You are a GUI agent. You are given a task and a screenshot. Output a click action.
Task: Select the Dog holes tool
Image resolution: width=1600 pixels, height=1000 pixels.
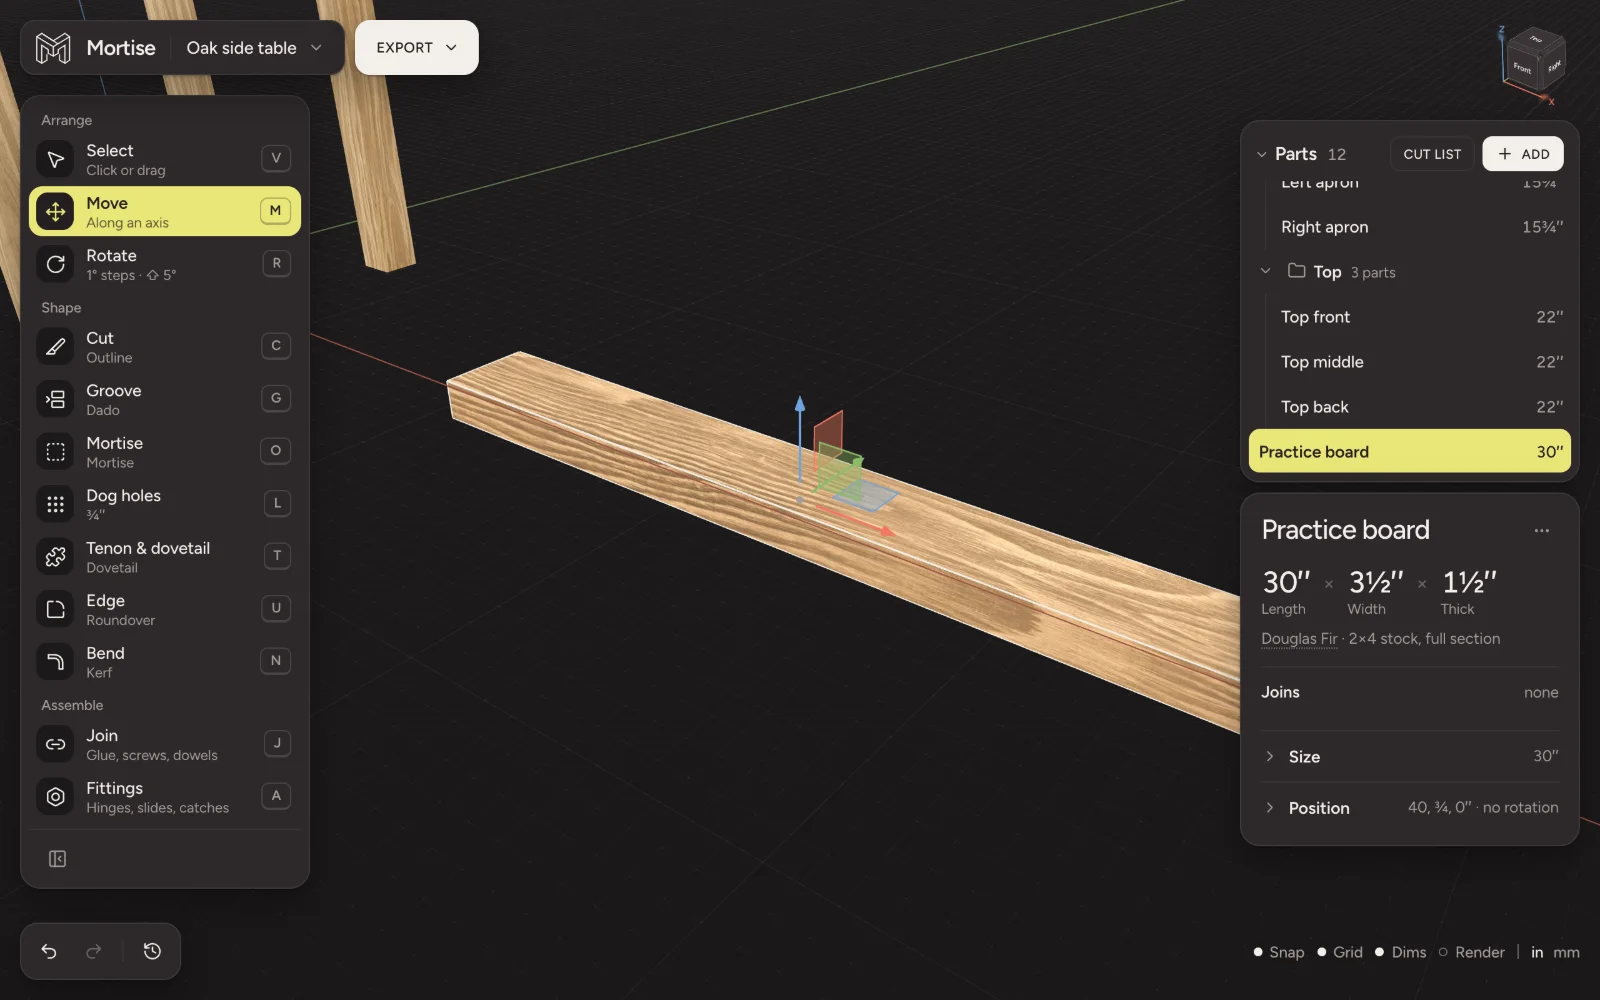tap(165, 504)
